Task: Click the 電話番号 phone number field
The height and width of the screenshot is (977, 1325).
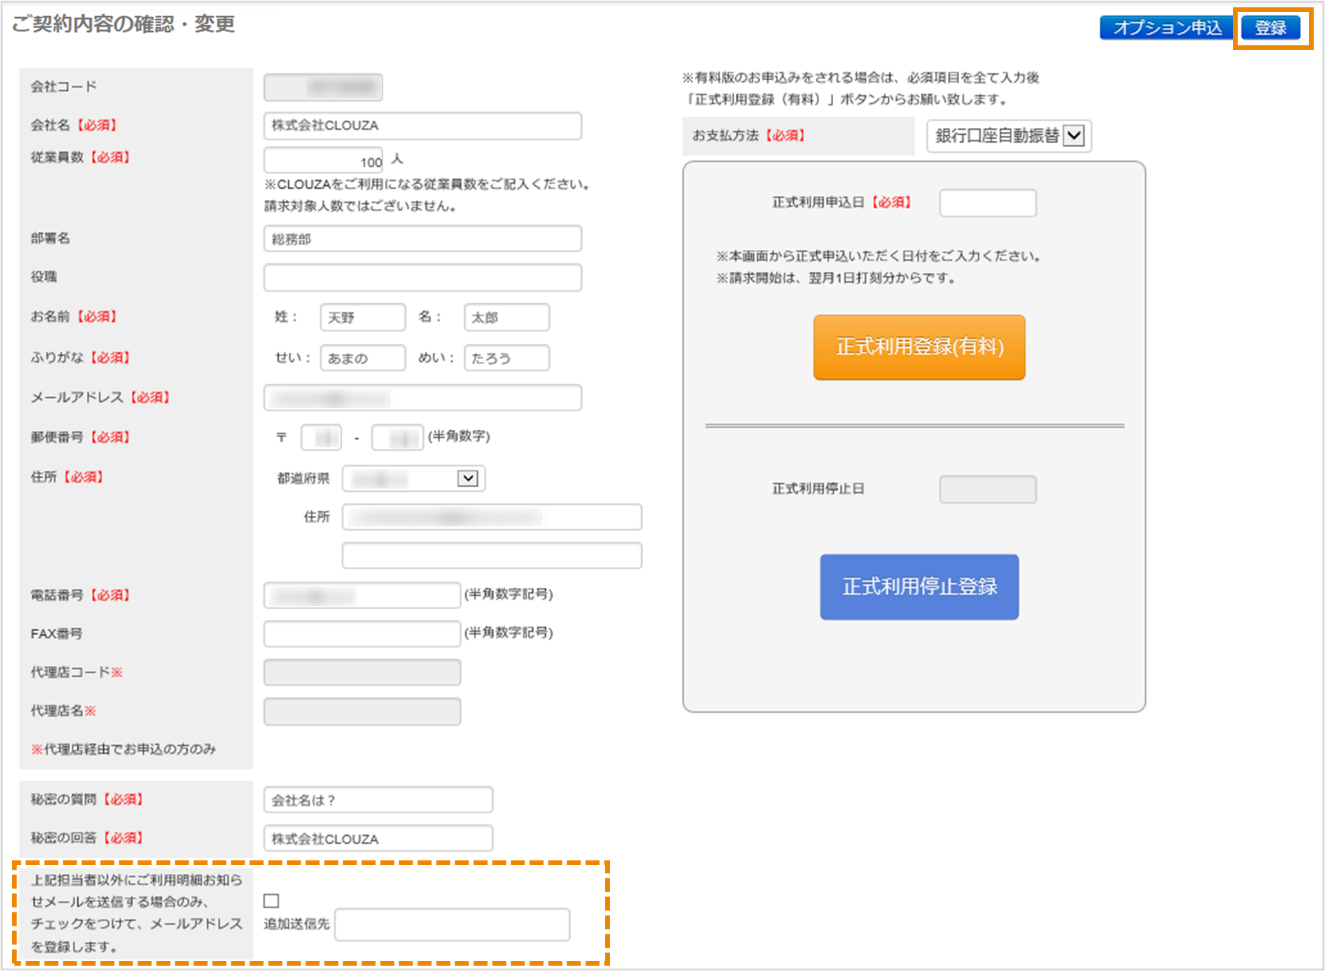Action: click(x=362, y=594)
